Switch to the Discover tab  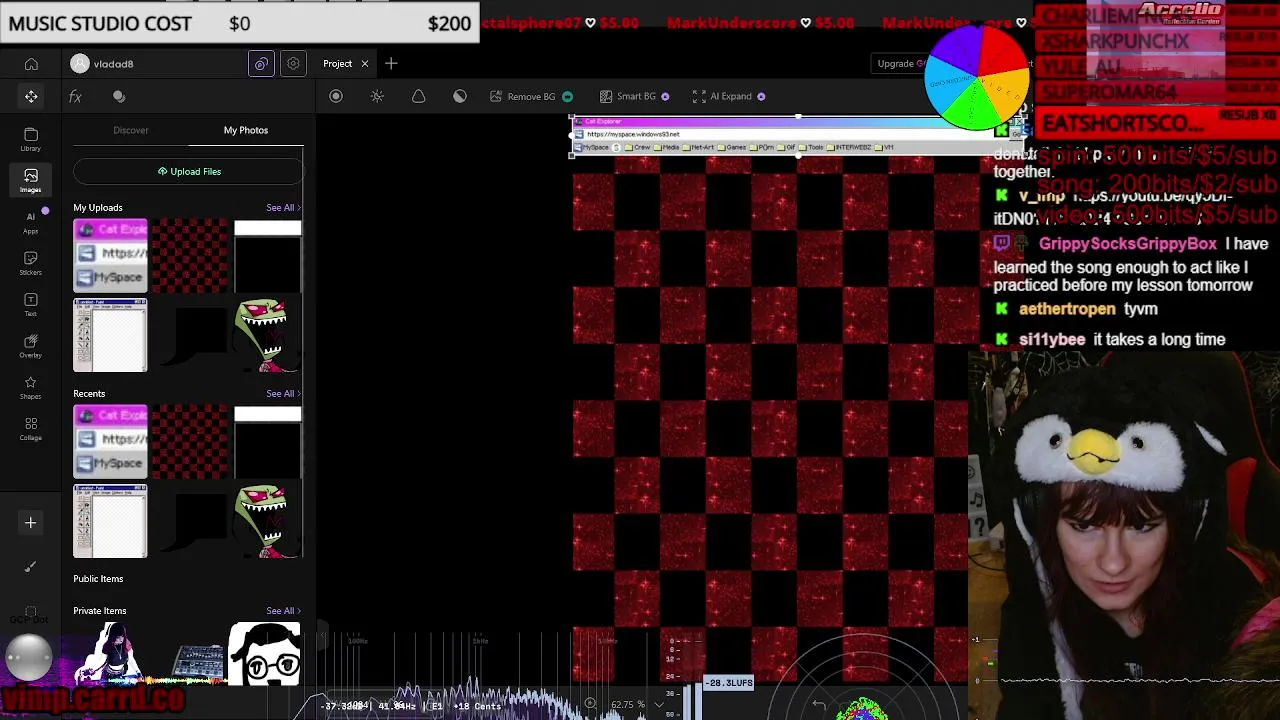tap(131, 130)
